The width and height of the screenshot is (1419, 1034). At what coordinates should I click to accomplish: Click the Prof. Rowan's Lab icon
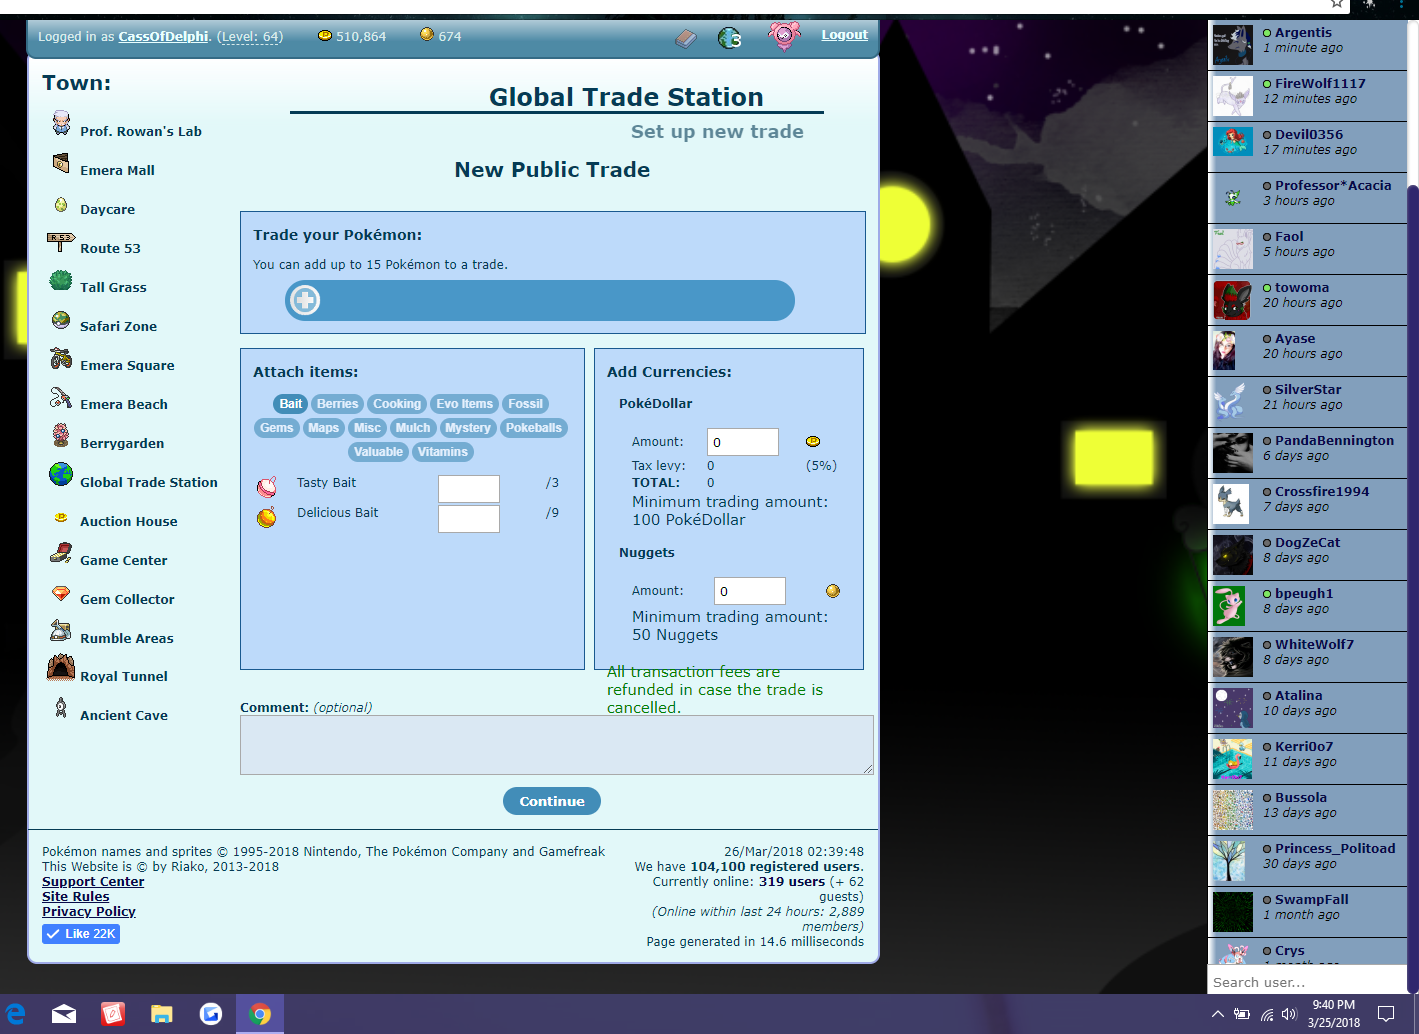(x=61, y=123)
